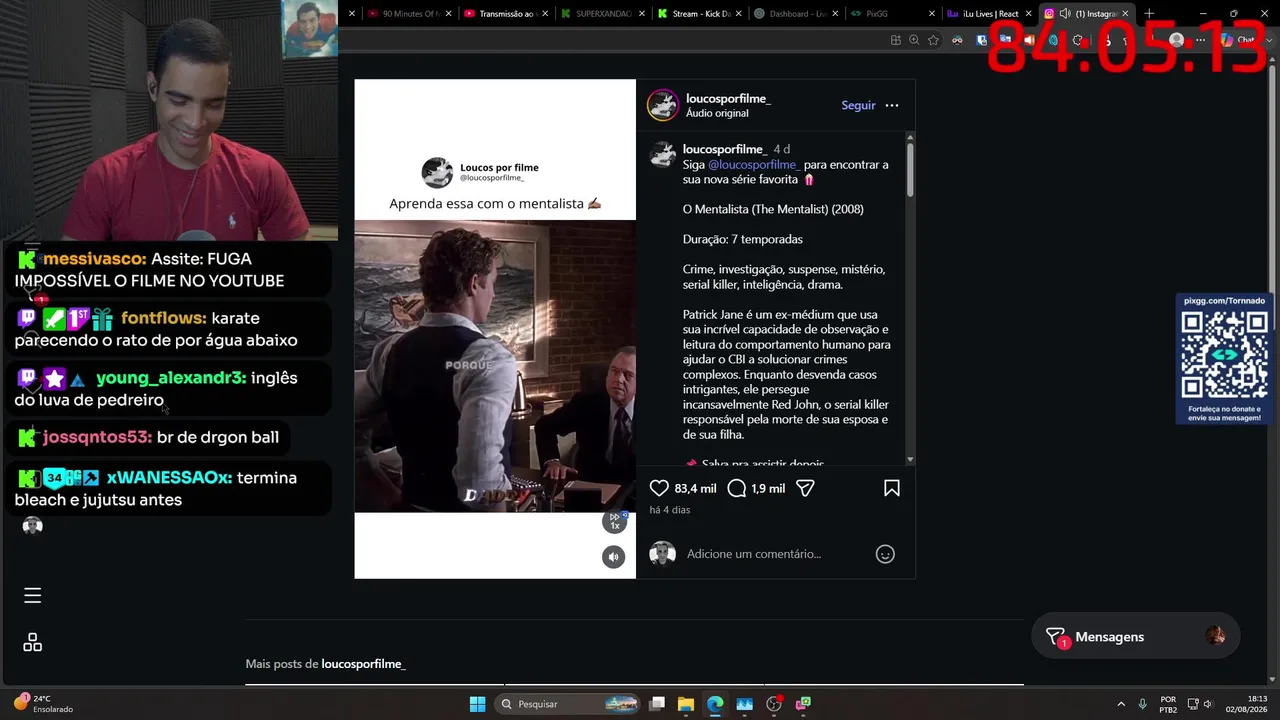Screen dimensions: 1280x720
Task: Open Task View on the taskbar
Action: tap(657, 704)
